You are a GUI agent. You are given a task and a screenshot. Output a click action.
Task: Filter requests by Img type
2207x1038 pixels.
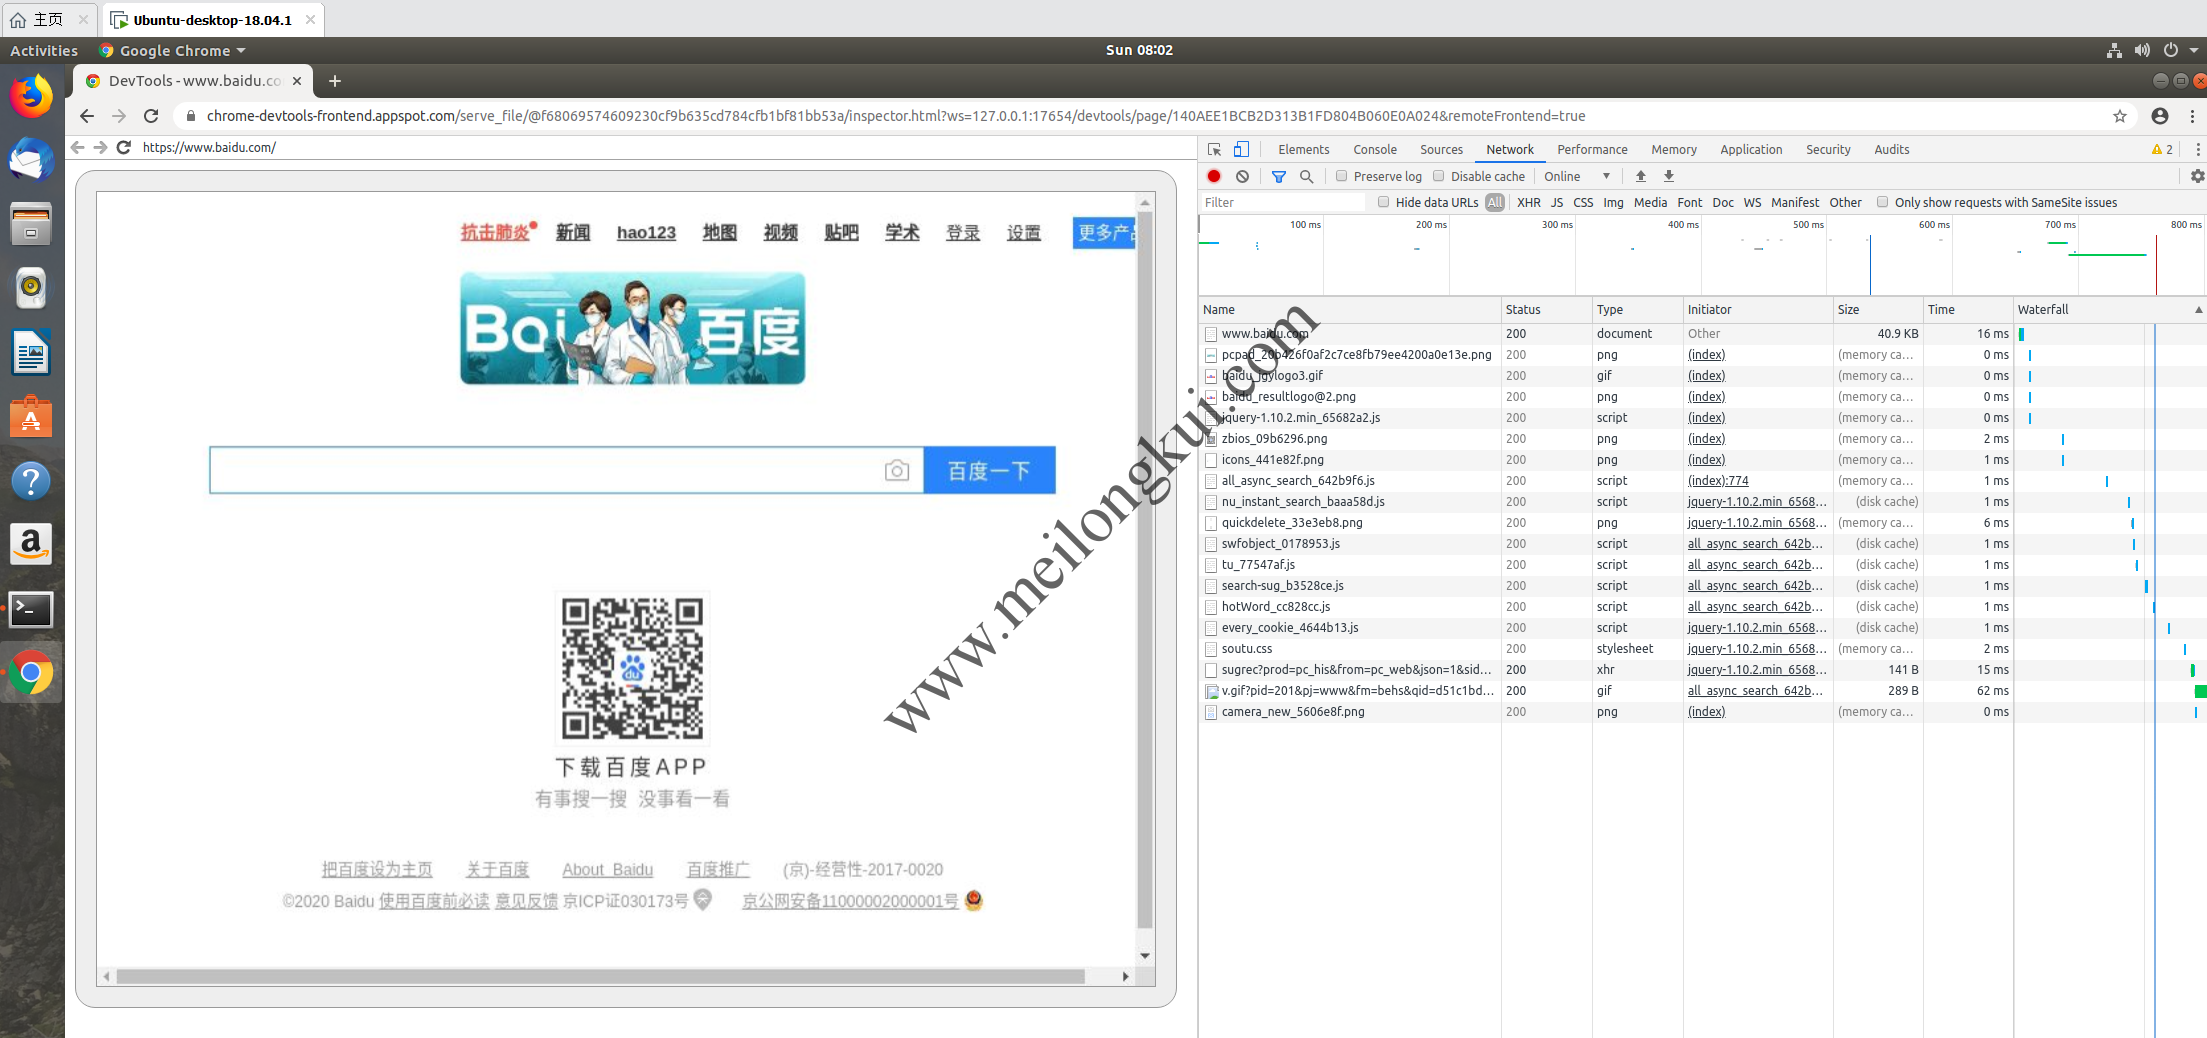1613,202
